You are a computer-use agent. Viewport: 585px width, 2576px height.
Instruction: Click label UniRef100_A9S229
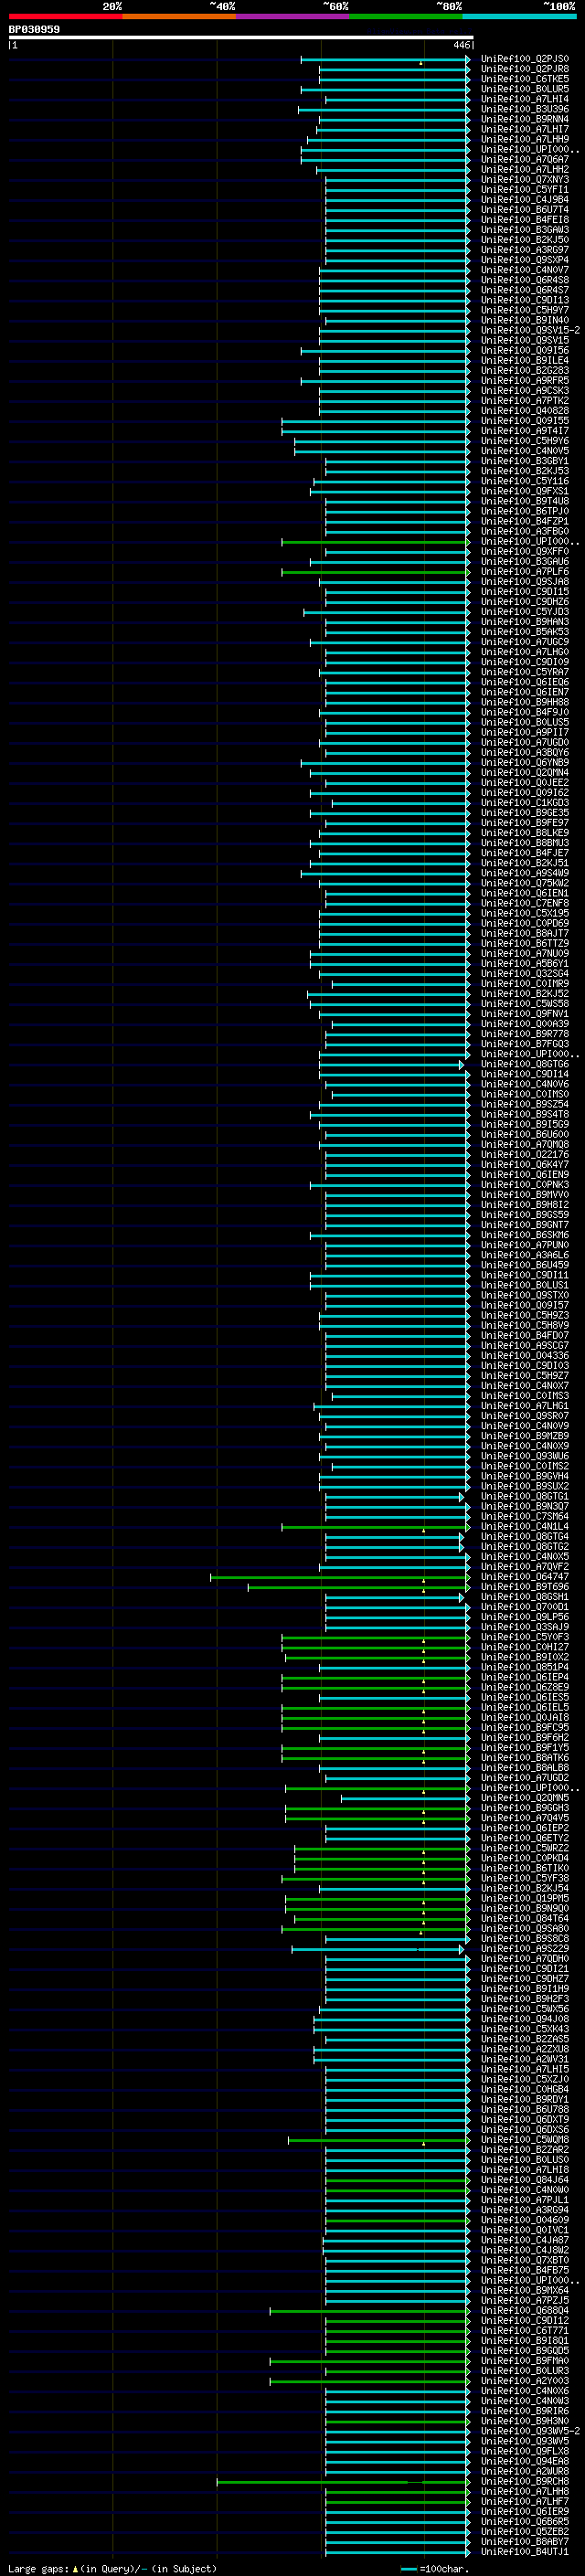pyautogui.click(x=524, y=1949)
